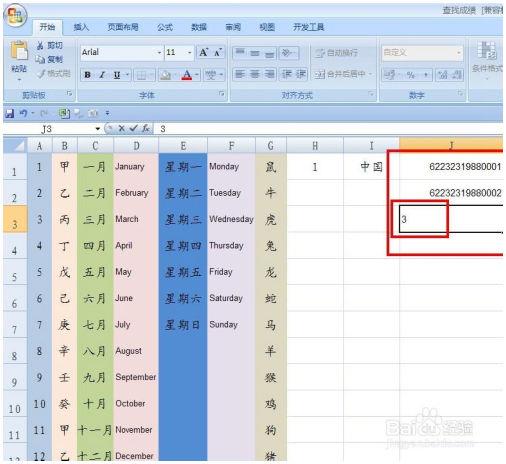This screenshot has height=464, width=506.
Task: Click the Insert Function fx icon
Action: (x=146, y=128)
